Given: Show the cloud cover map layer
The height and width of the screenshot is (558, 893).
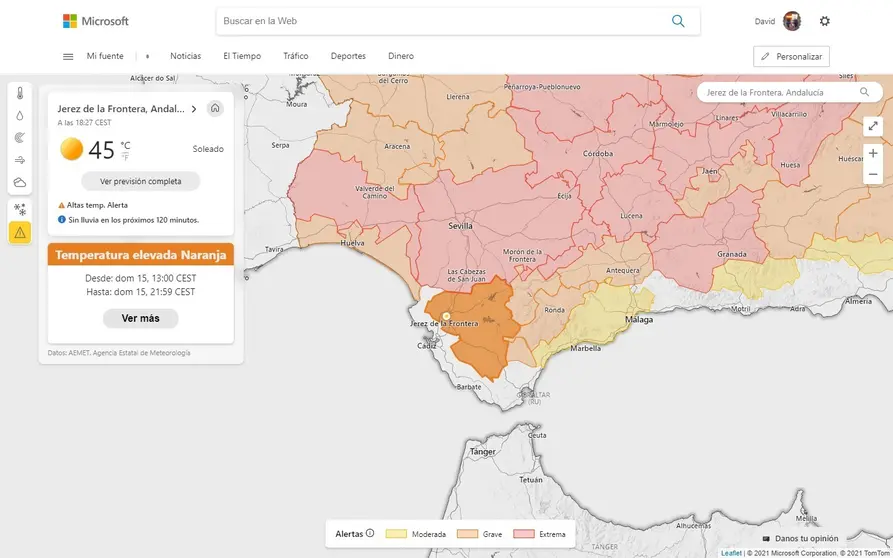Looking at the screenshot, I should click(20, 182).
